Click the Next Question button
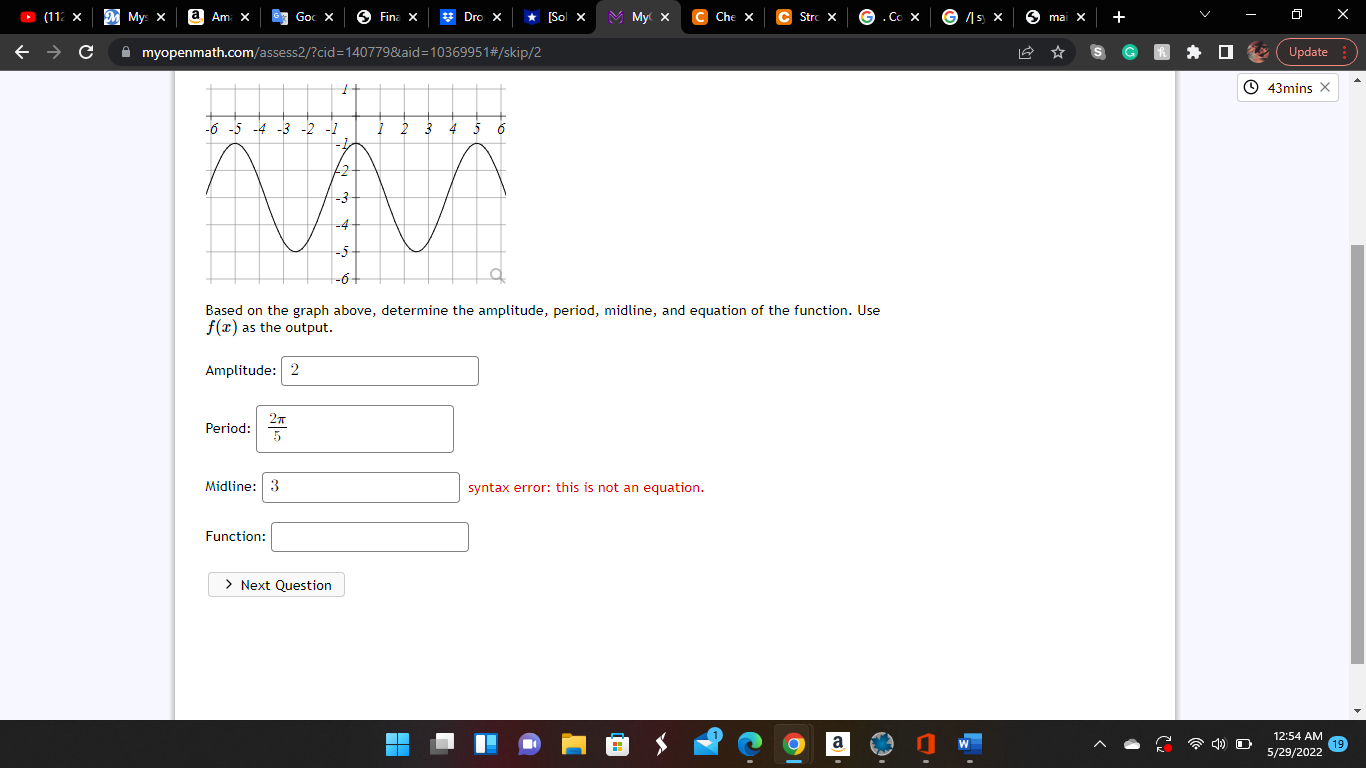Screen dimensions: 1366x768 (276, 584)
